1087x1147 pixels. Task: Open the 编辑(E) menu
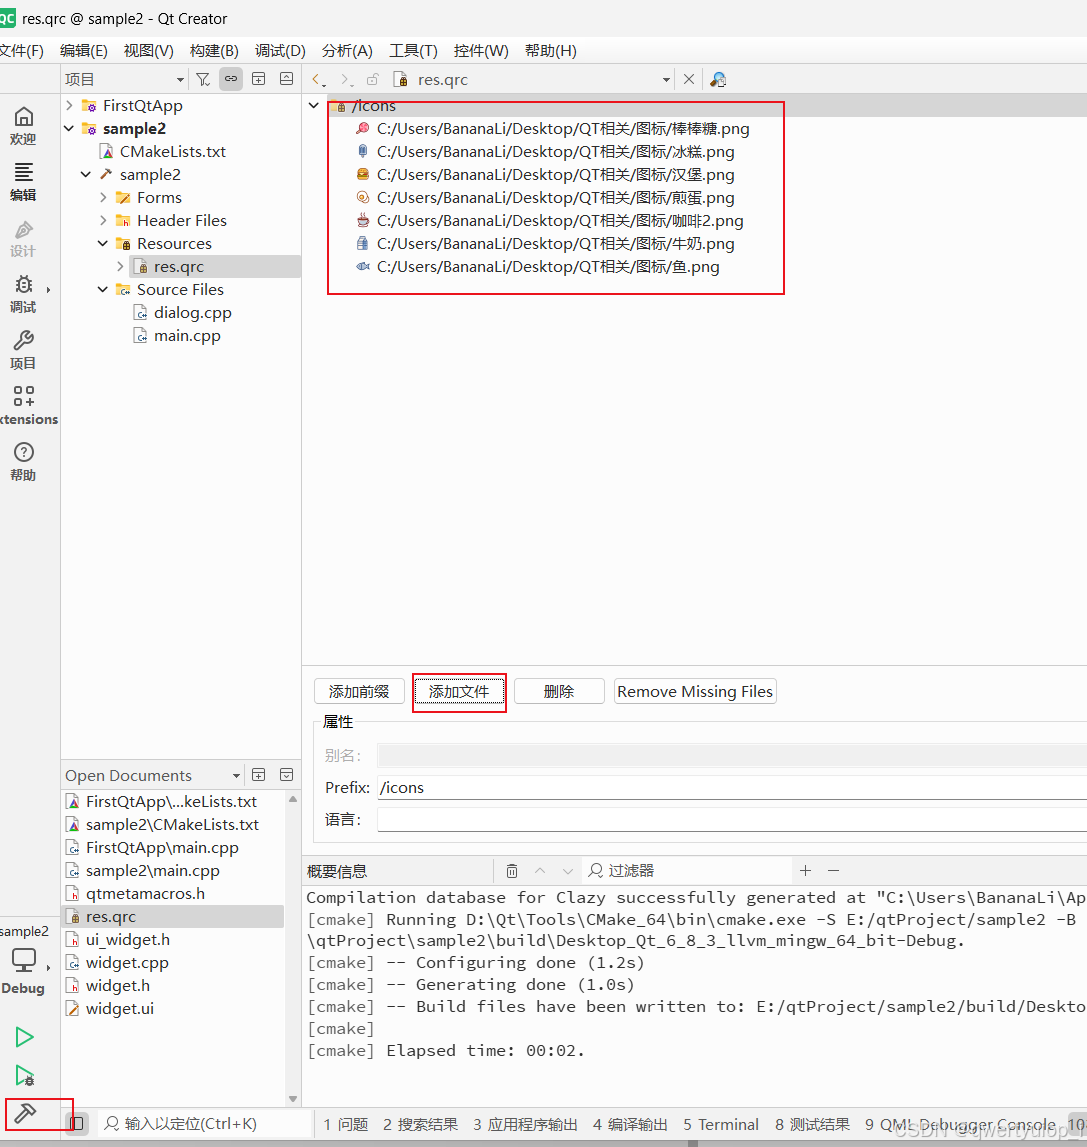[x=83, y=50]
